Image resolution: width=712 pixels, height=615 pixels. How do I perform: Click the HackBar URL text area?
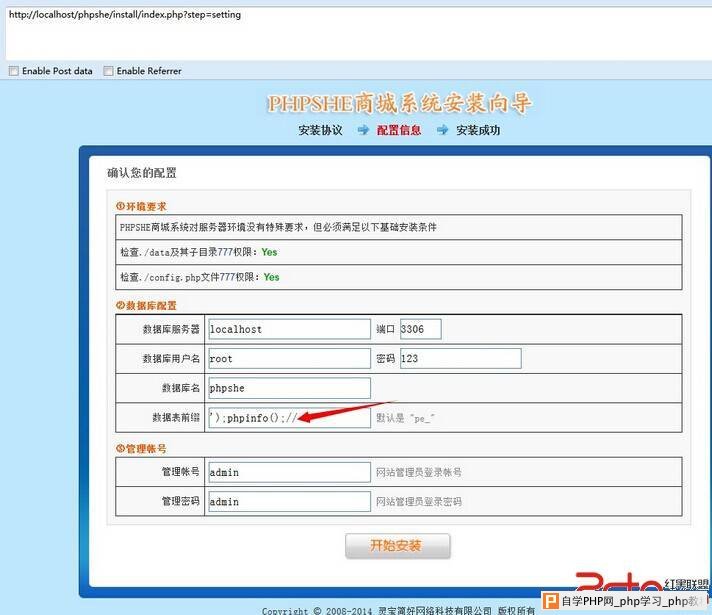point(359,34)
